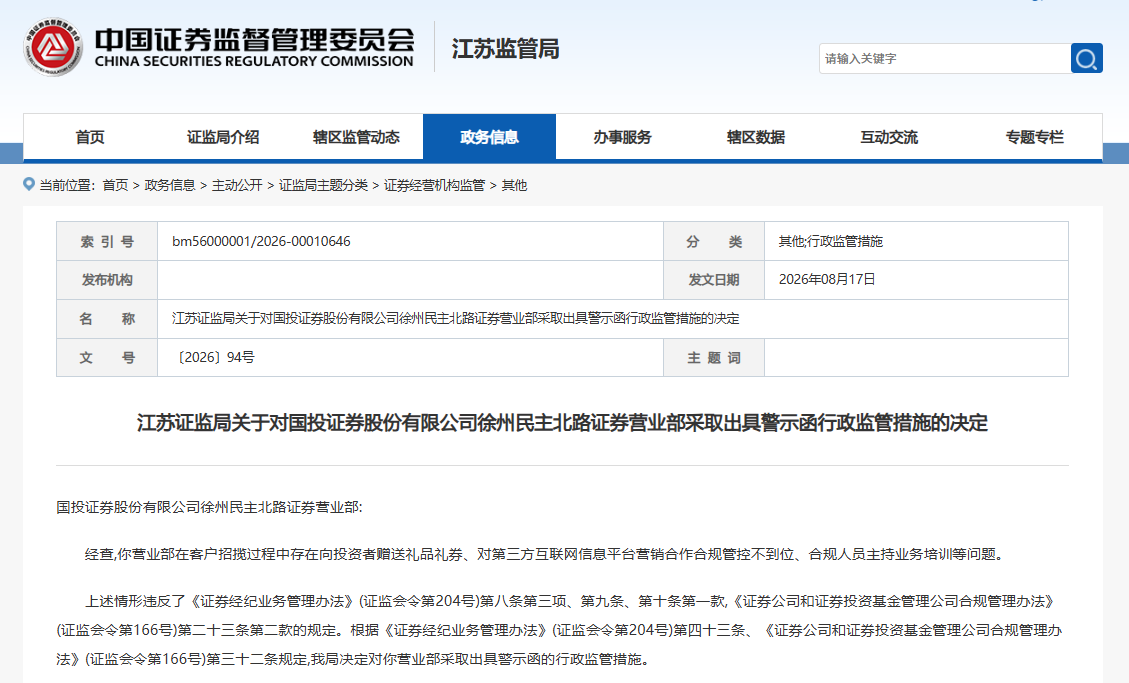Click the 分类 label cell

tap(714, 242)
